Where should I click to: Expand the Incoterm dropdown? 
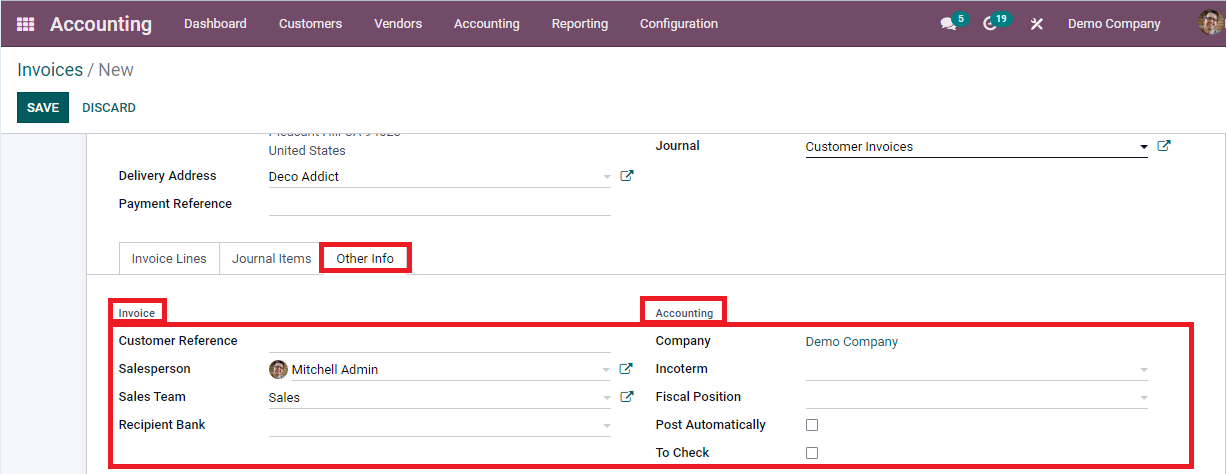tap(1143, 370)
